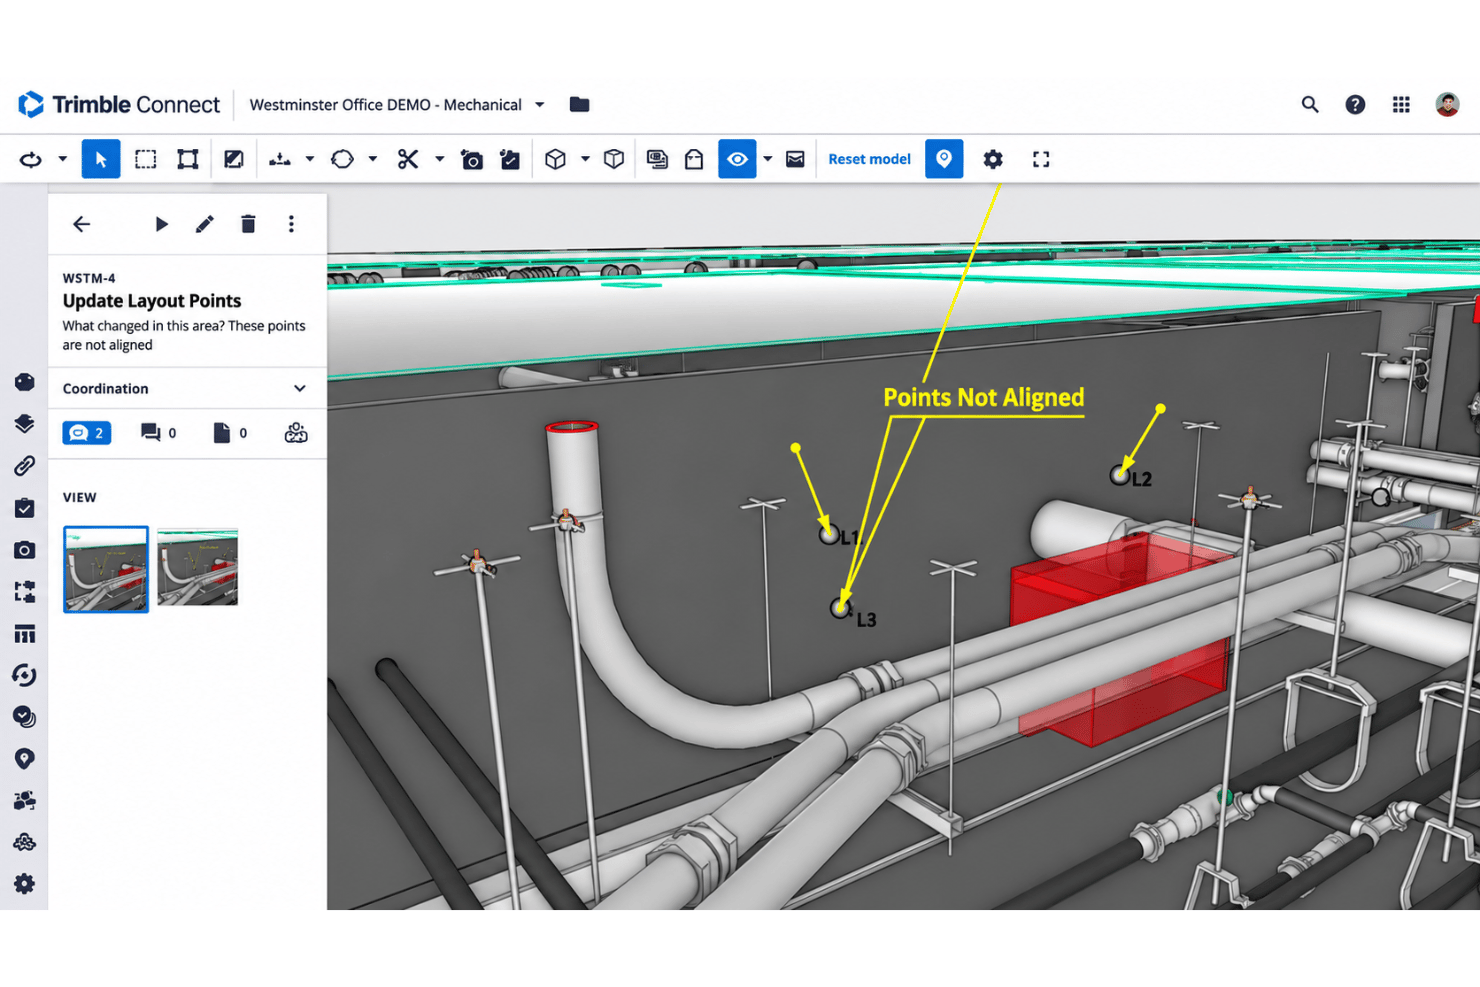Viewport: 1480px width, 987px height.
Task: Open the ToDo clipboard panel in the left sidebar
Action: [25, 508]
